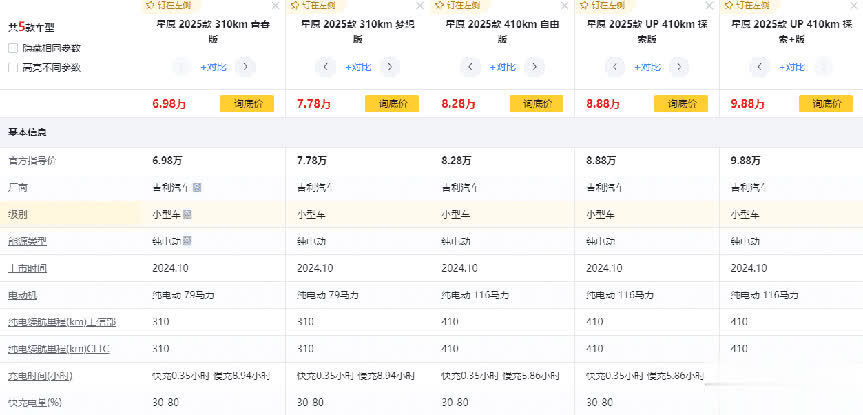Click info icon beside first 小型车 entry
The image size is (863, 415).
(x=188, y=214)
